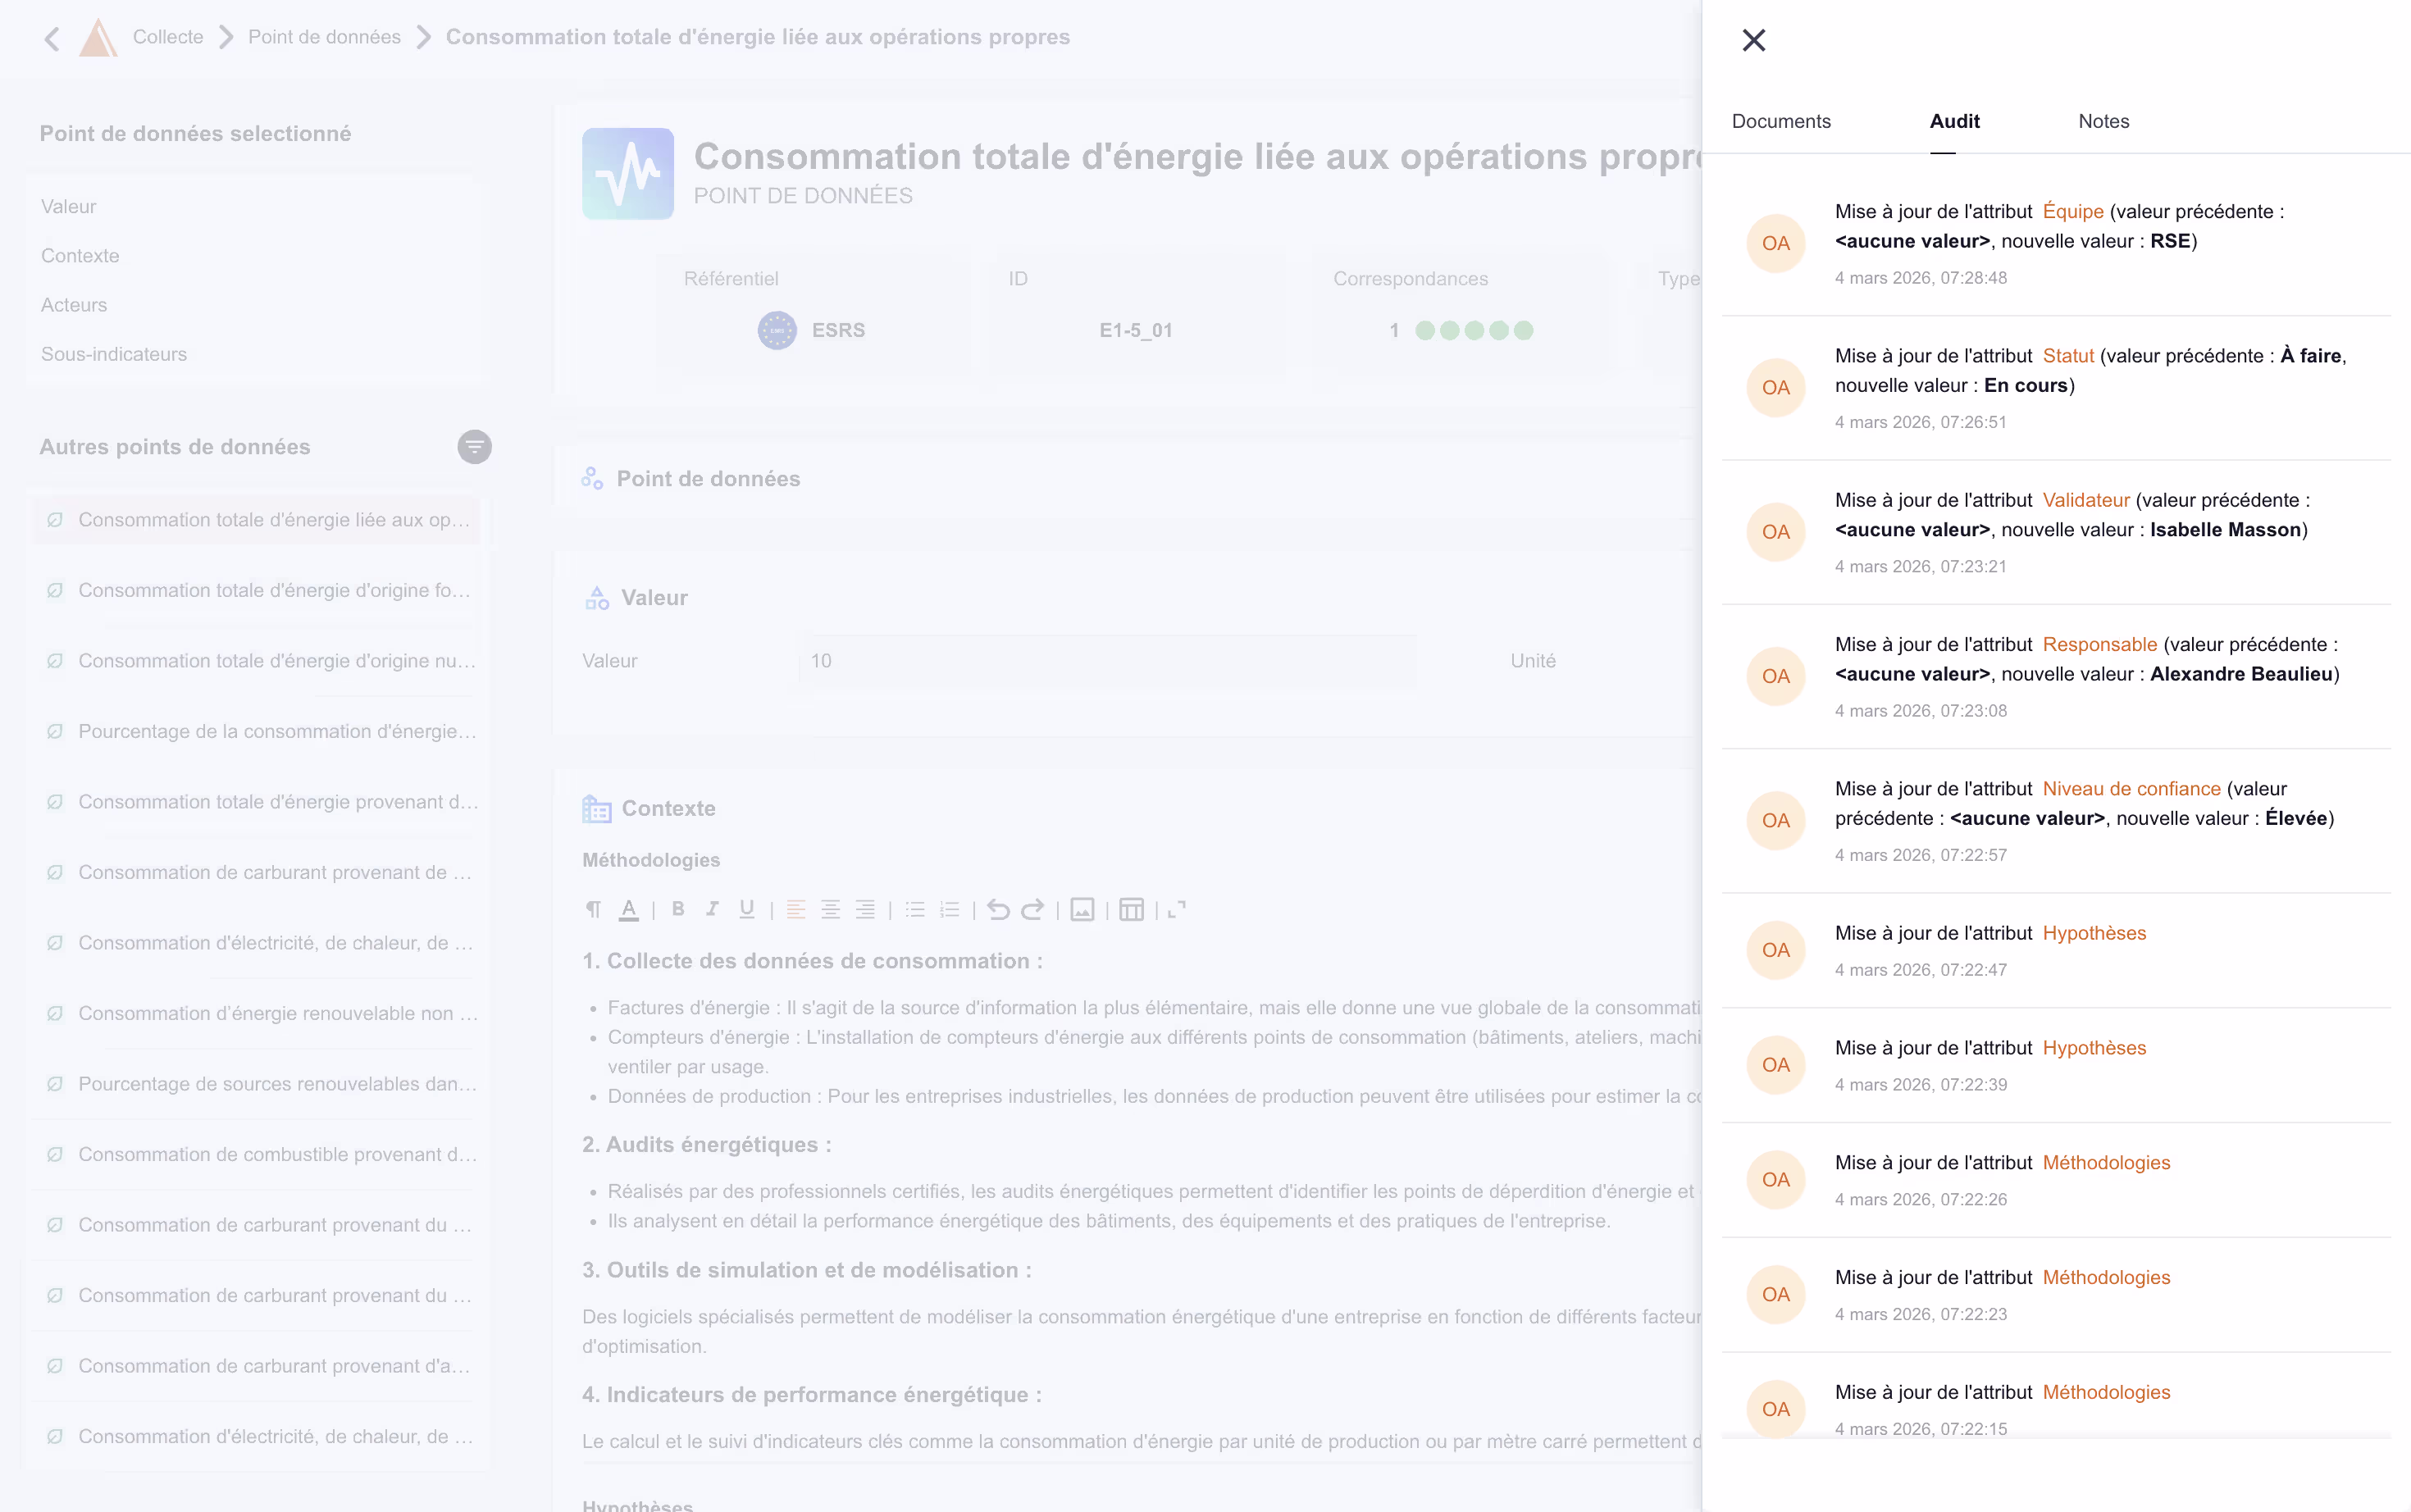Open the Validateur attribute link
The height and width of the screenshot is (1512, 2411).
(2085, 500)
